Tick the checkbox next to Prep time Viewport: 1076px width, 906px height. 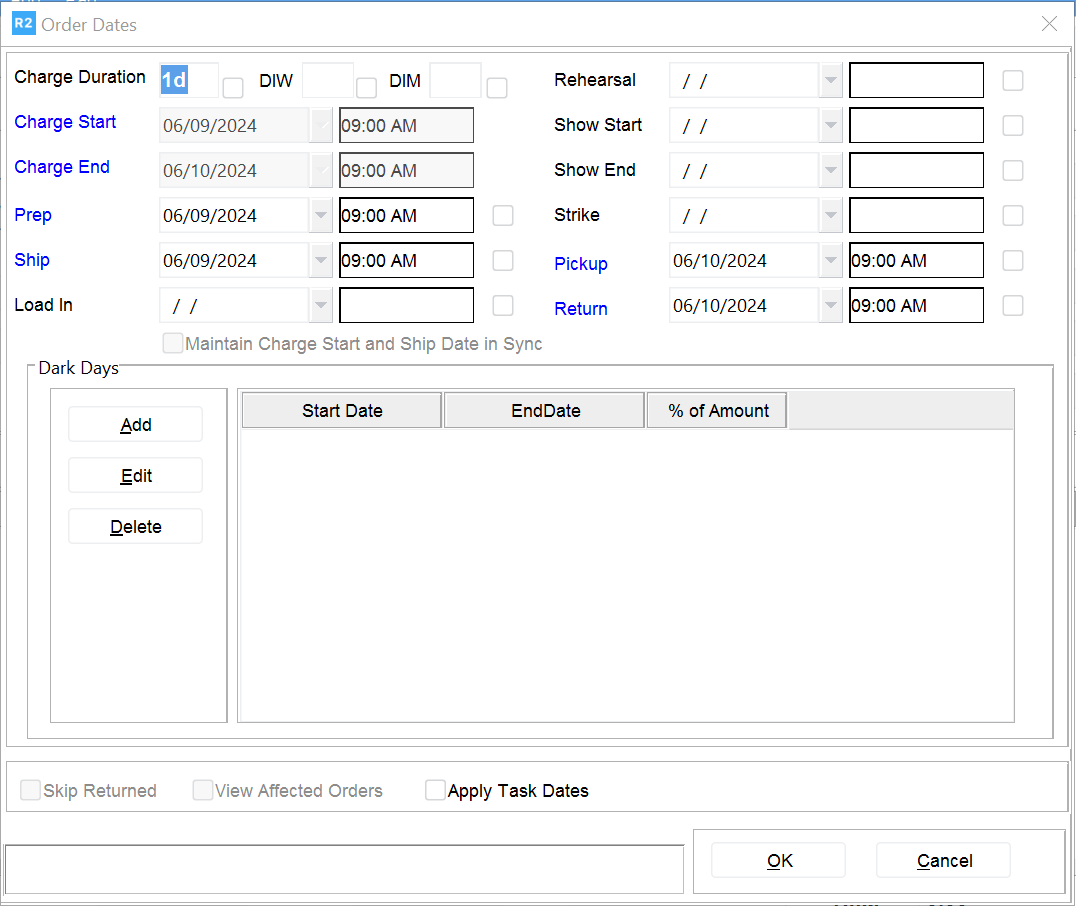[x=503, y=216]
